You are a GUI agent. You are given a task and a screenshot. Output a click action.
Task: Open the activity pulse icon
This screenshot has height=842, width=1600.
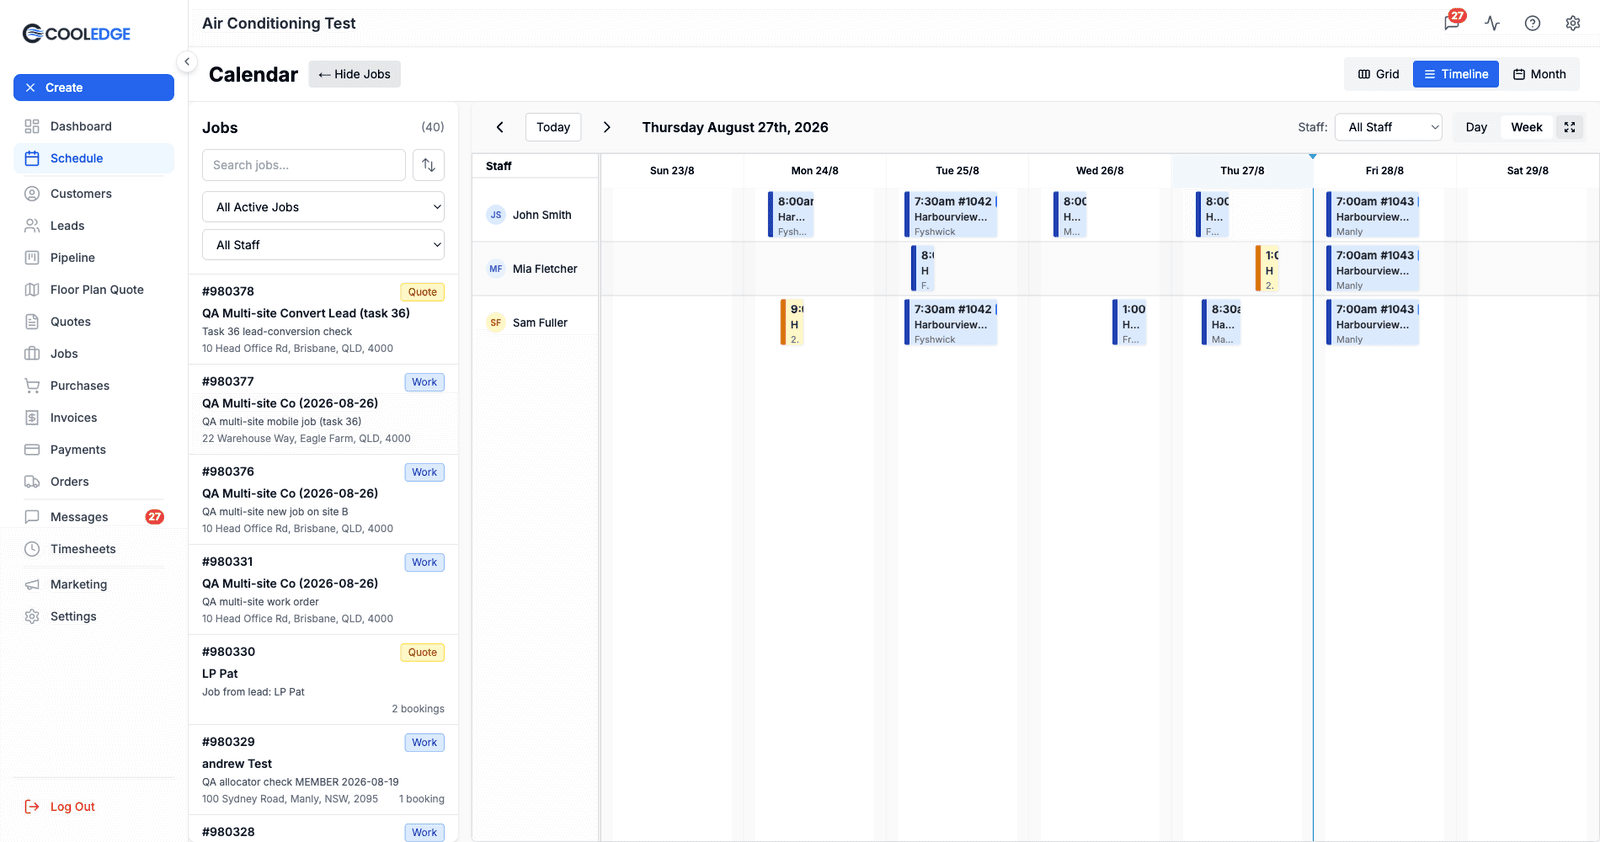point(1492,23)
